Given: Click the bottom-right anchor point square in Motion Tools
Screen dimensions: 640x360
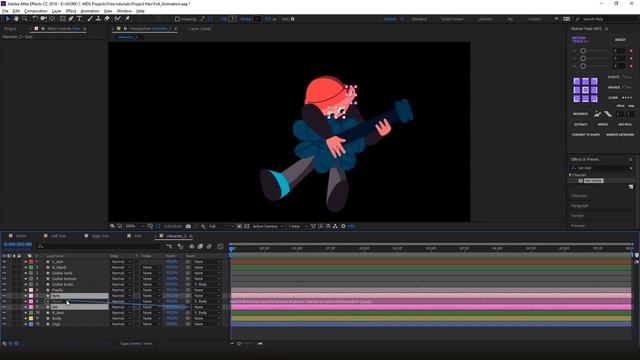Looking at the screenshot, I should pyautogui.click(x=594, y=98).
